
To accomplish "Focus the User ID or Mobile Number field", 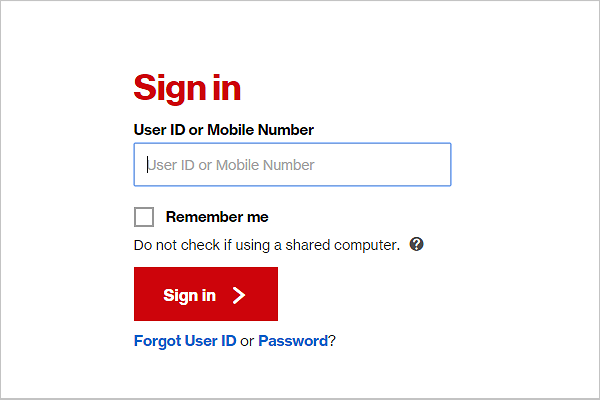I will coord(292,165).
